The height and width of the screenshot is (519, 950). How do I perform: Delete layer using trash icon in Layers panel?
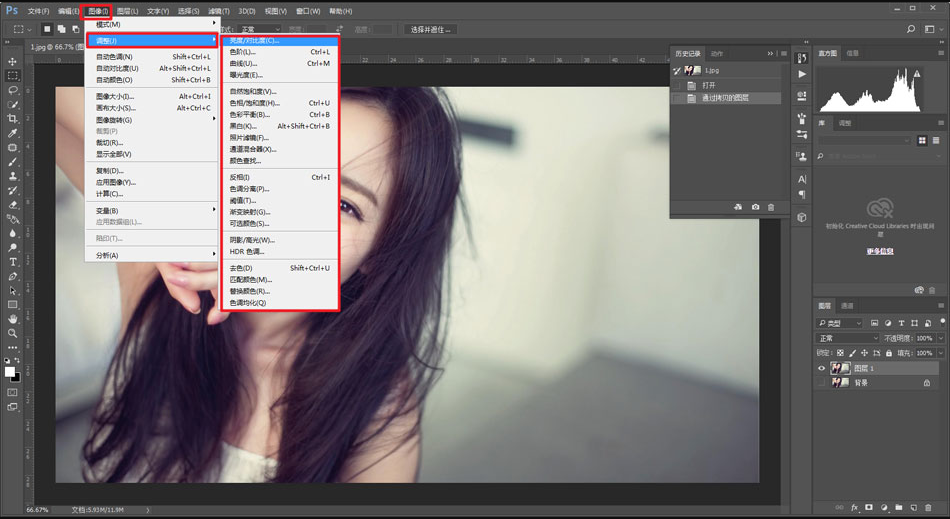coord(928,507)
